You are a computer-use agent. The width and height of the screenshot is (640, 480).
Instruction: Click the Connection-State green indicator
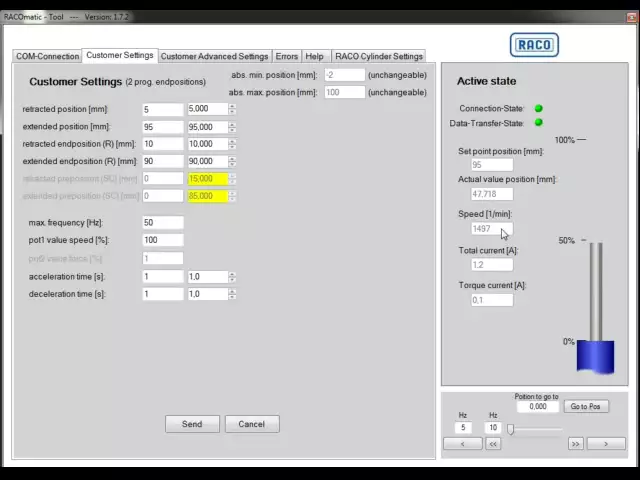(x=539, y=108)
